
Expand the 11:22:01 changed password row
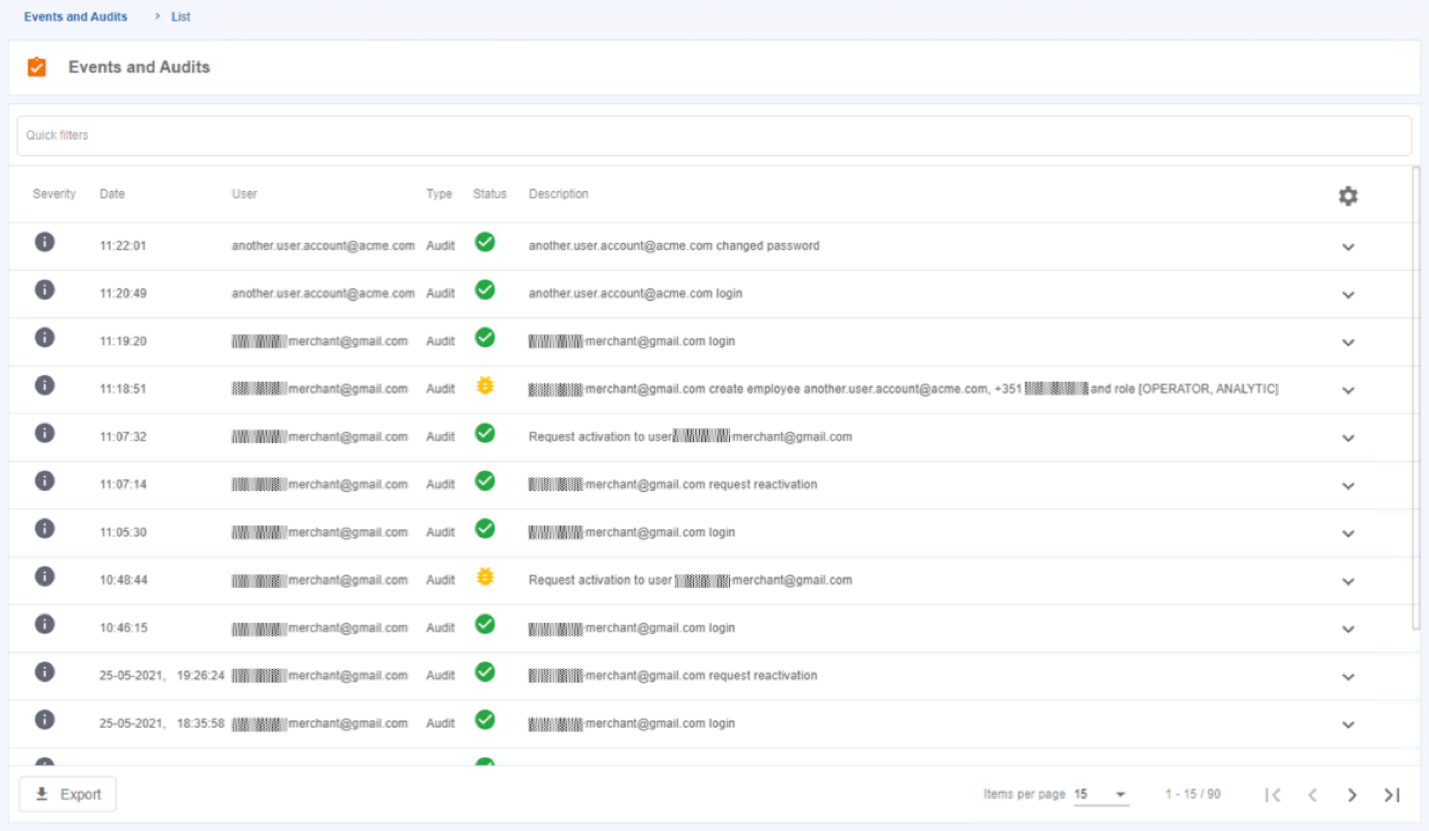point(1347,247)
